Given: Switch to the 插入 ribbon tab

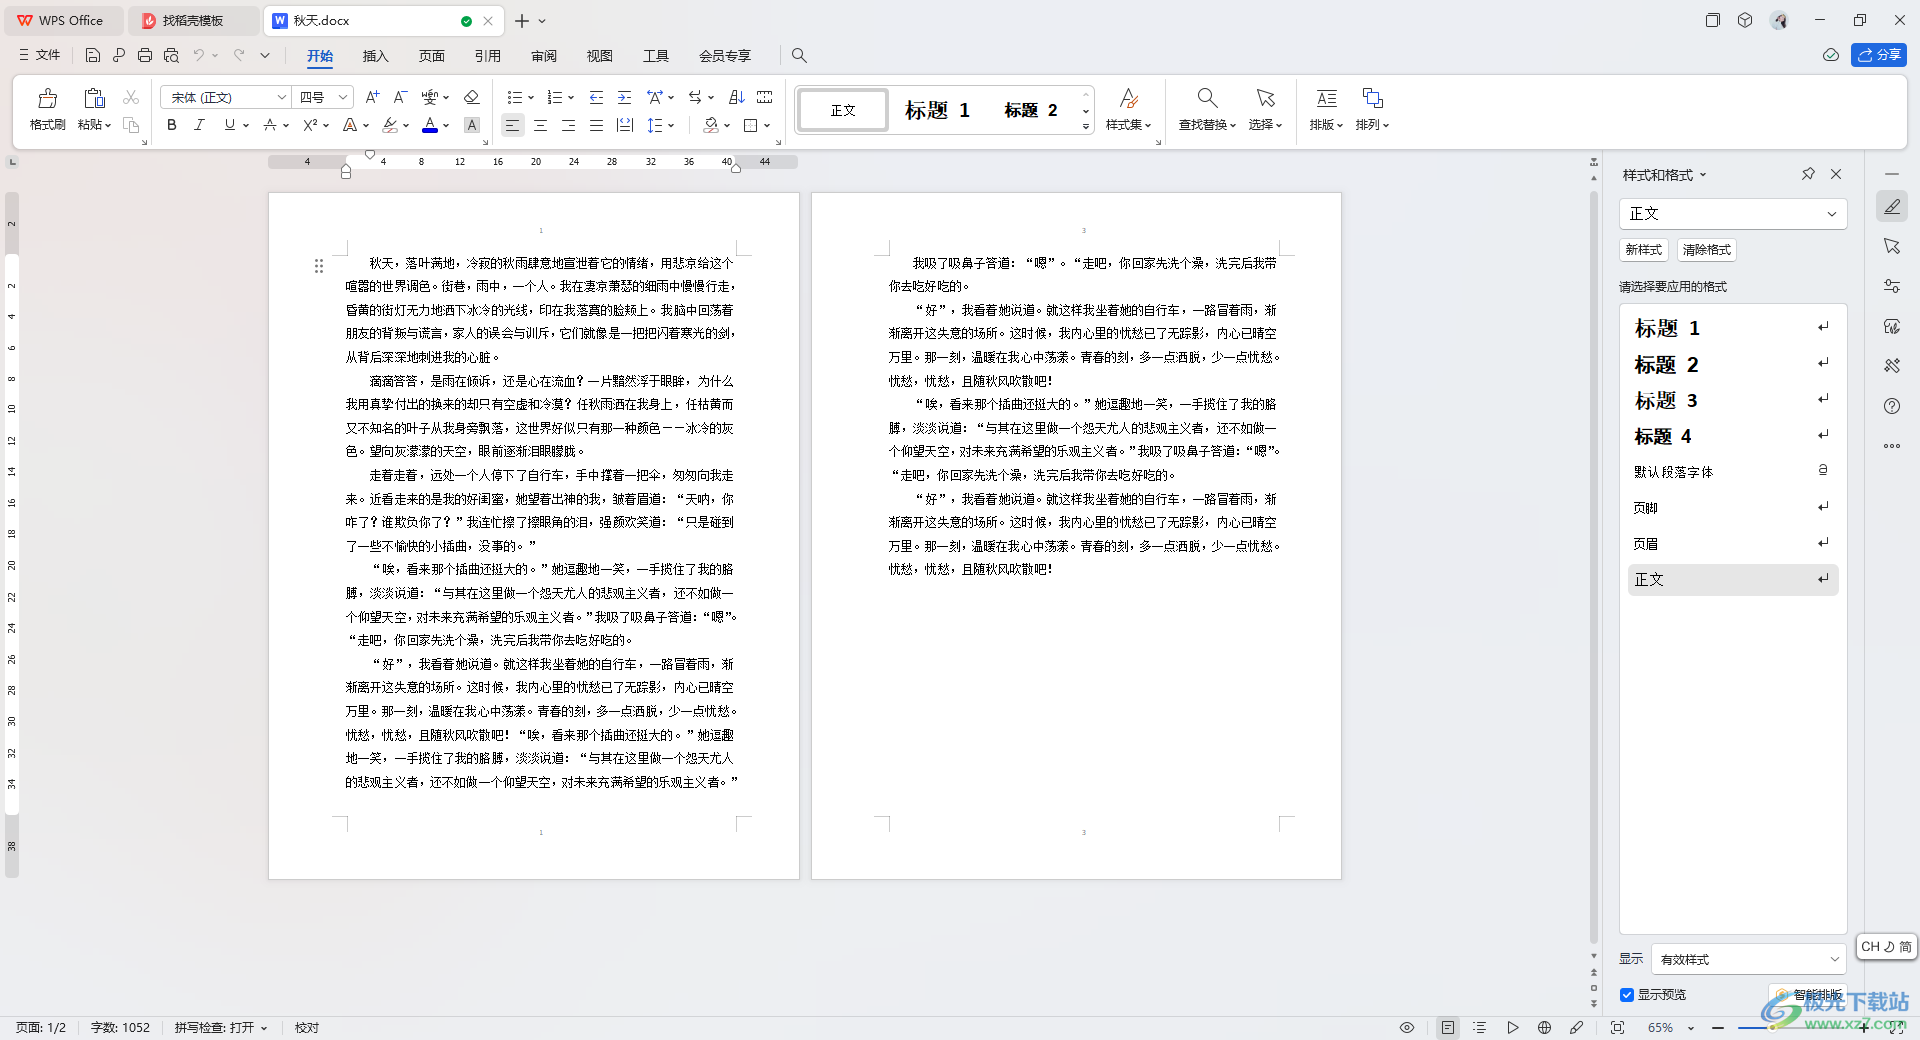Looking at the screenshot, I should click(375, 56).
